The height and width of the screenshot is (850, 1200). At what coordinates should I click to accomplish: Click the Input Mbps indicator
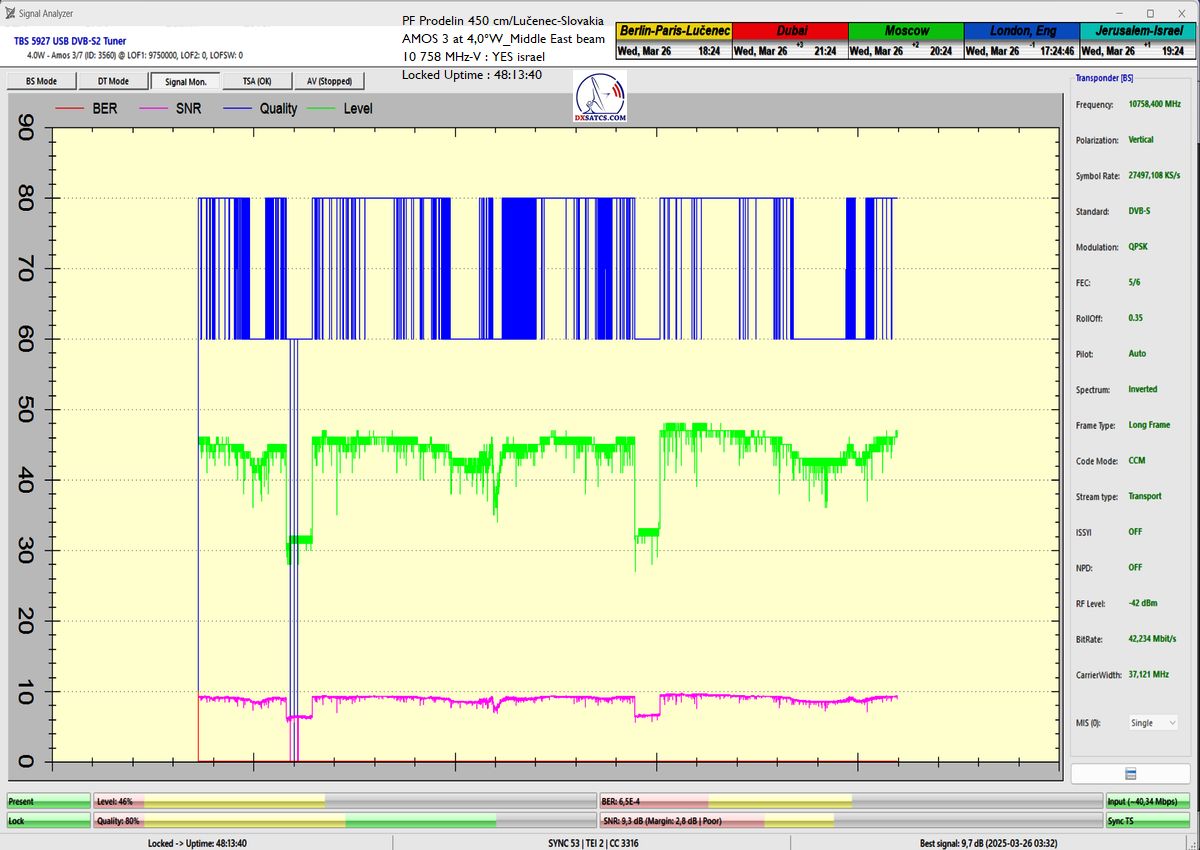click(1148, 801)
